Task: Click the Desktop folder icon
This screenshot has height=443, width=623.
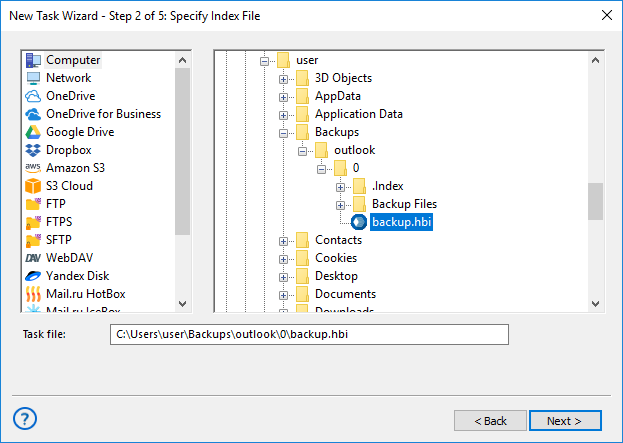Action: click(302, 276)
